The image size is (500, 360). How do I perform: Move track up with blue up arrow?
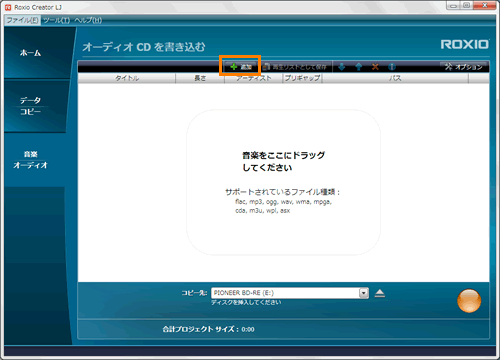click(x=359, y=67)
